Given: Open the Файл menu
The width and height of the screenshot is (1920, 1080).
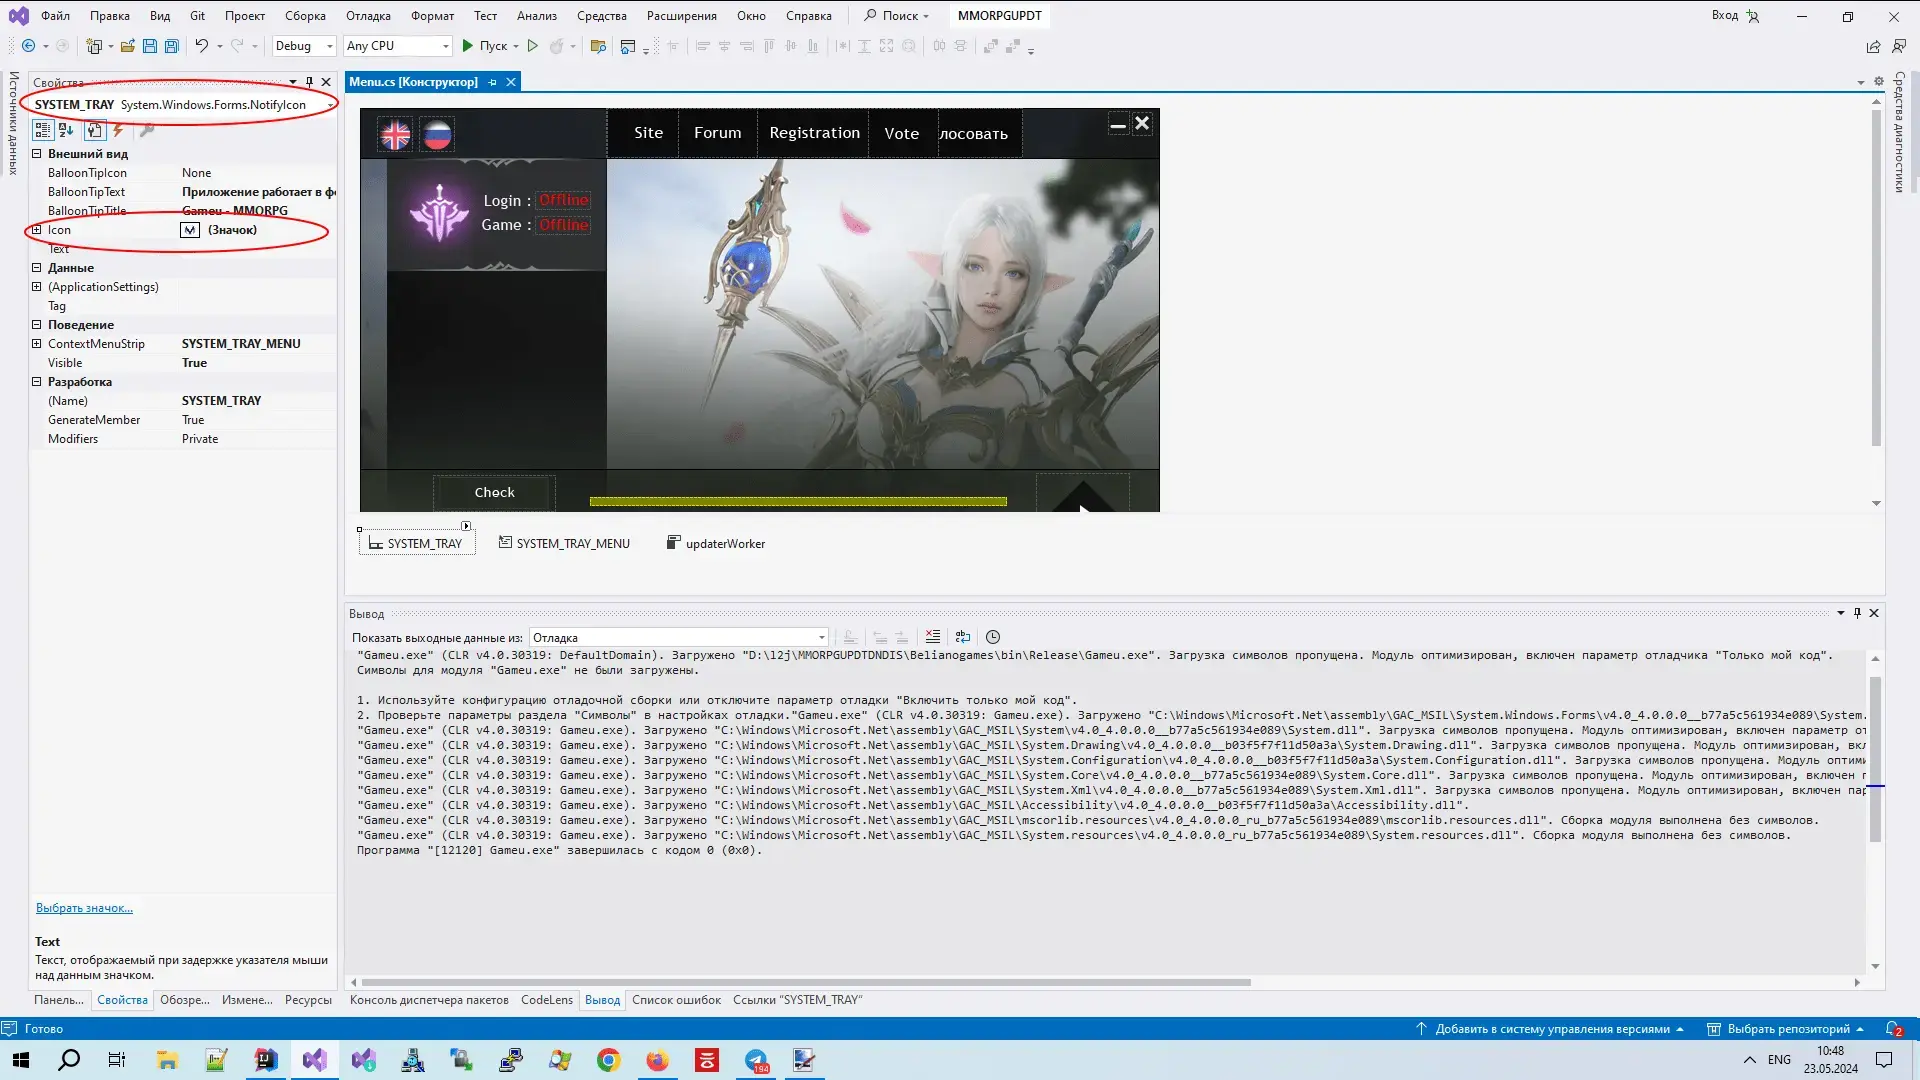Looking at the screenshot, I should coord(55,16).
